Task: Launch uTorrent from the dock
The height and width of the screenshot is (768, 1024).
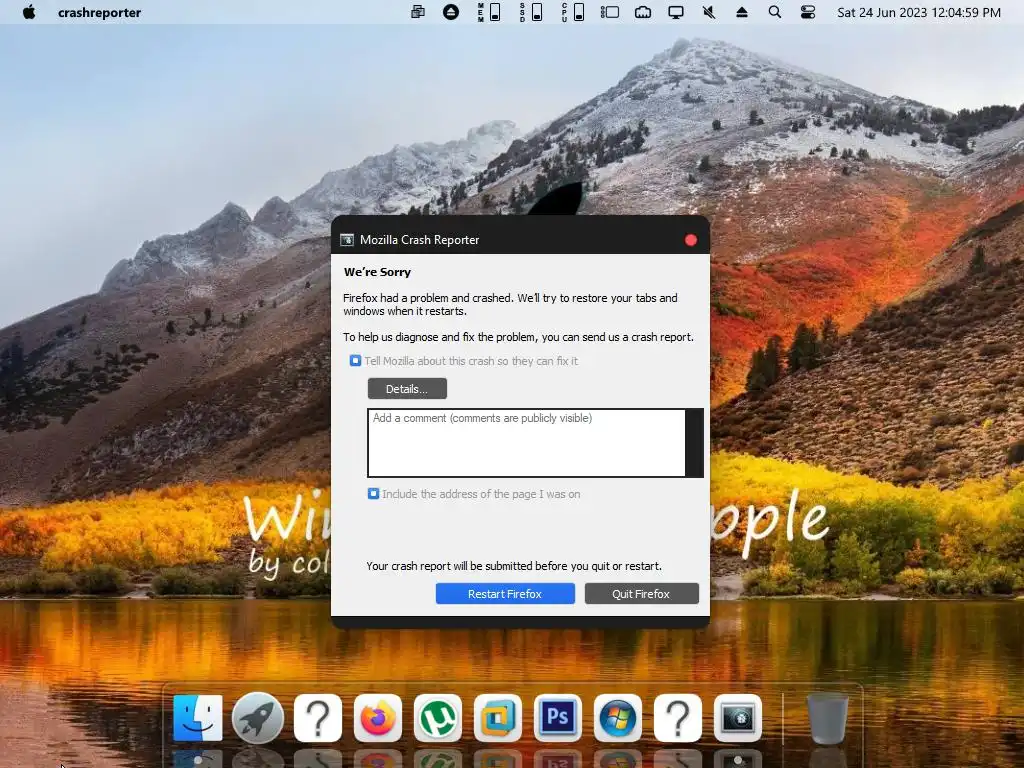Action: click(x=438, y=718)
